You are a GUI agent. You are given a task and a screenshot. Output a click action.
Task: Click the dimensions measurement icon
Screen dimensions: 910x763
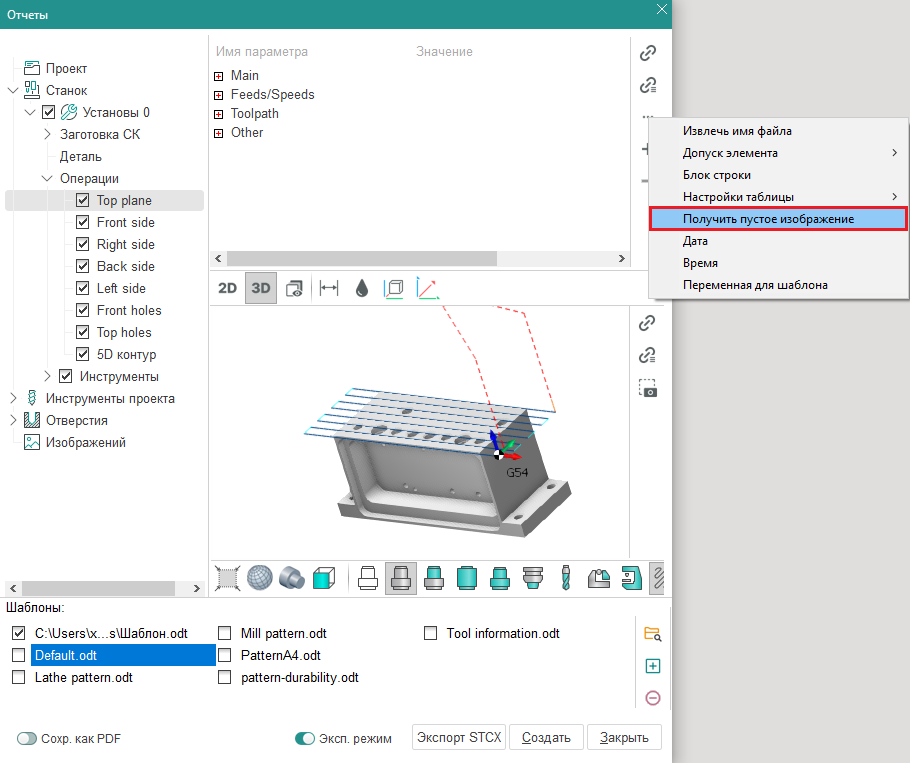coord(328,288)
